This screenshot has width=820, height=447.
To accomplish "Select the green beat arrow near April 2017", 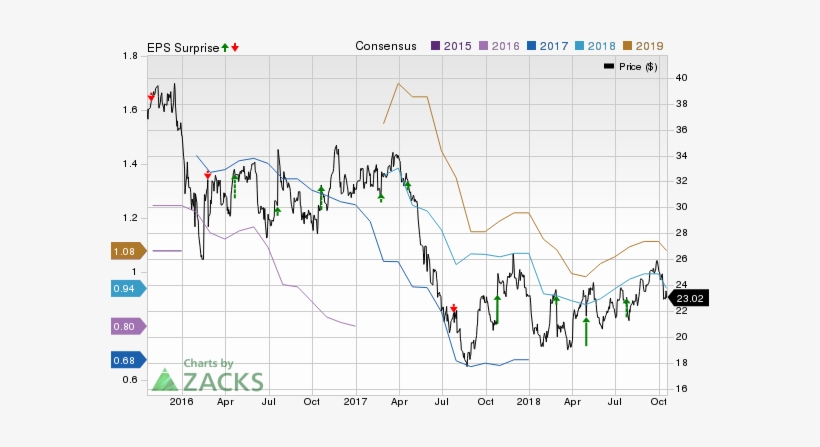I will pos(407,185).
